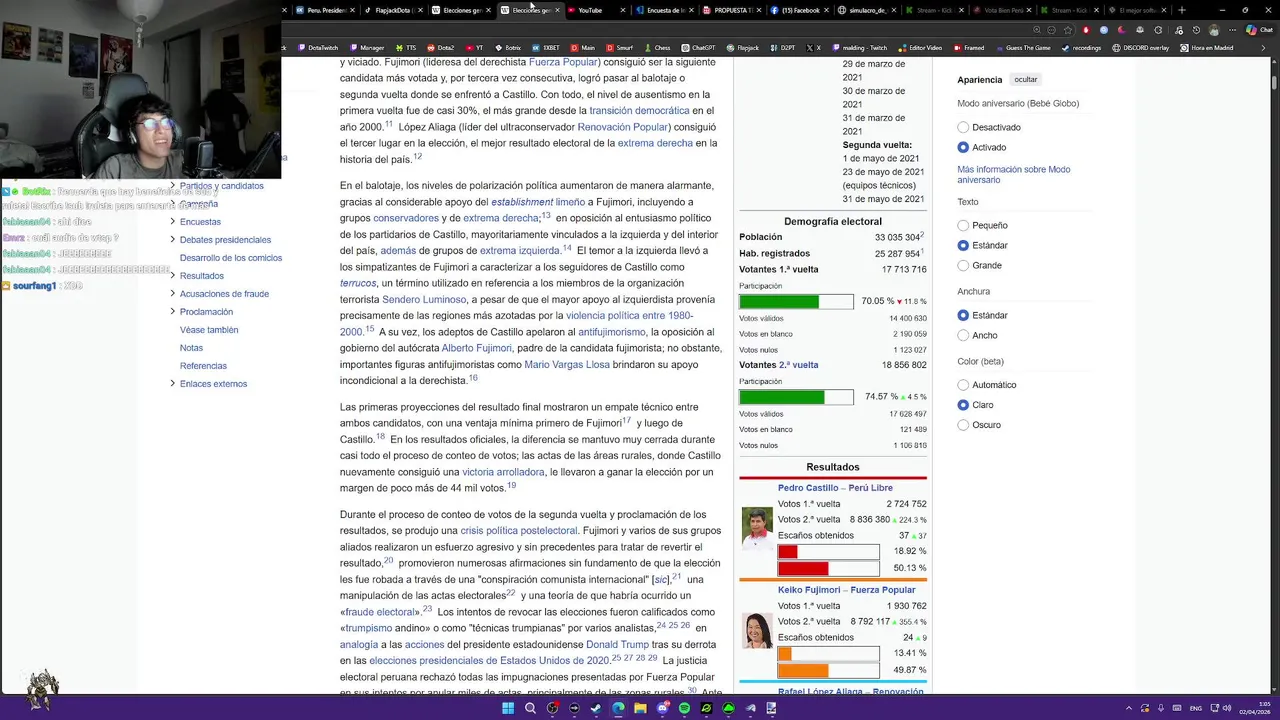1280x720 pixels.
Task: Open Spotify from the taskbar
Action: click(684, 708)
